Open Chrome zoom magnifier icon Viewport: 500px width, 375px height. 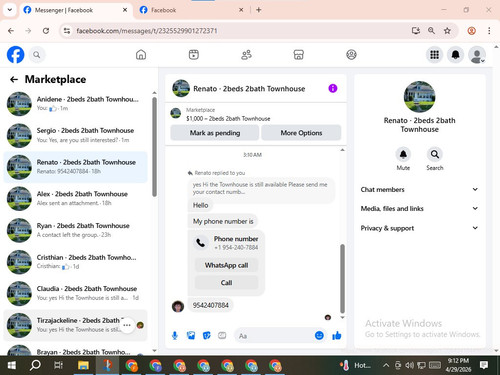coord(431,31)
